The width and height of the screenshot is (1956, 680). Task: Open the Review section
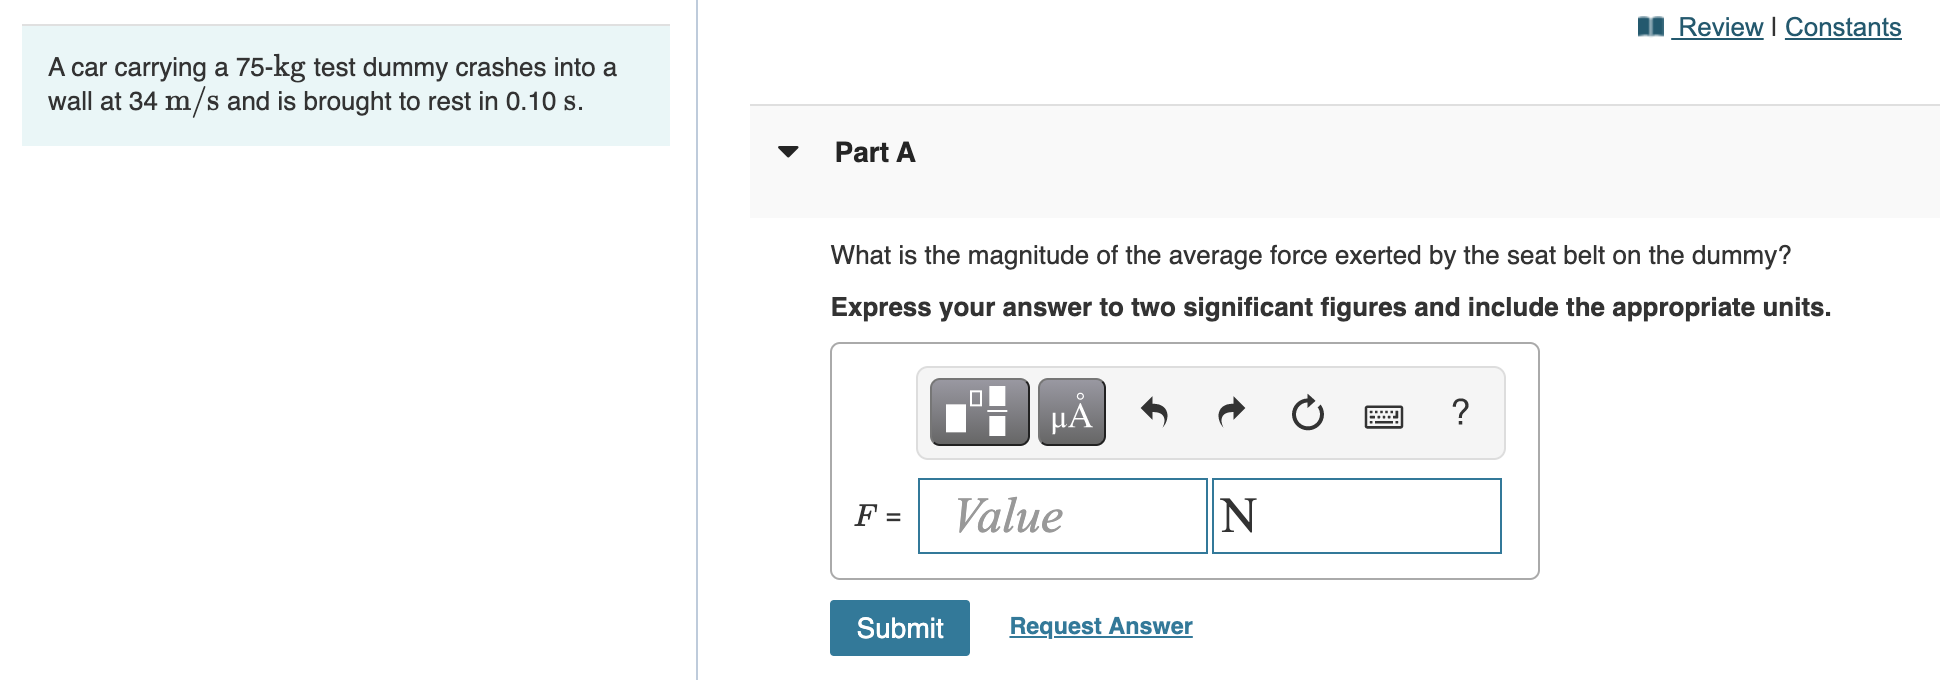point(1718,27)
